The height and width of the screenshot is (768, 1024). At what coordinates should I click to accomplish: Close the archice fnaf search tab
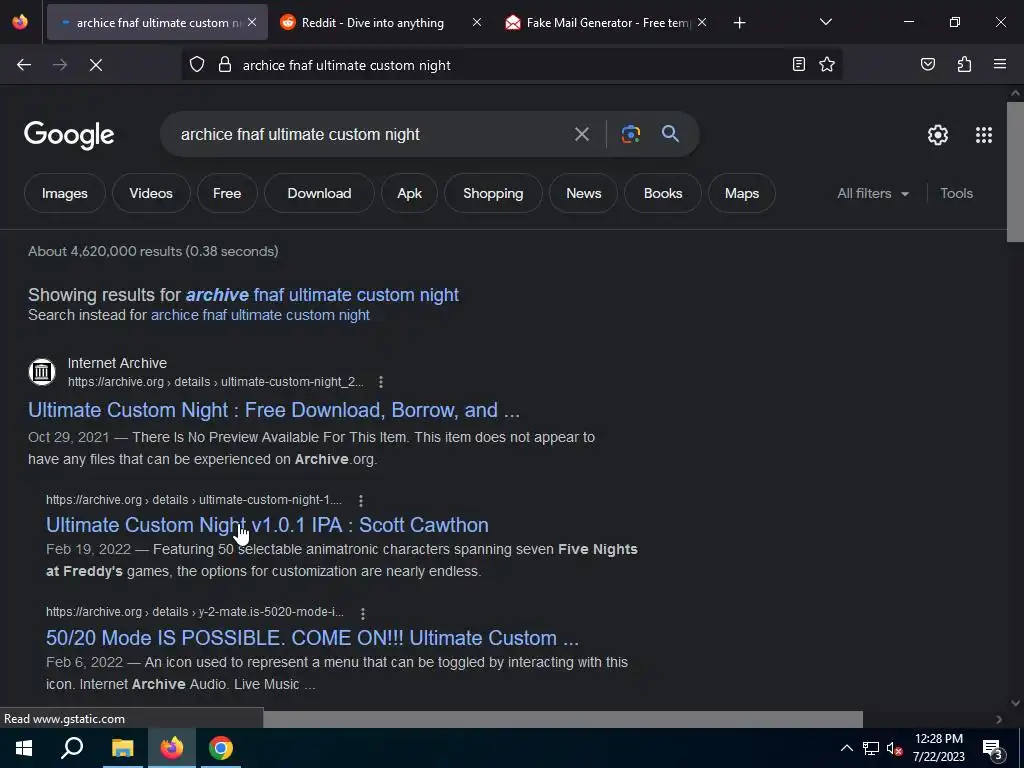[252, 23]
